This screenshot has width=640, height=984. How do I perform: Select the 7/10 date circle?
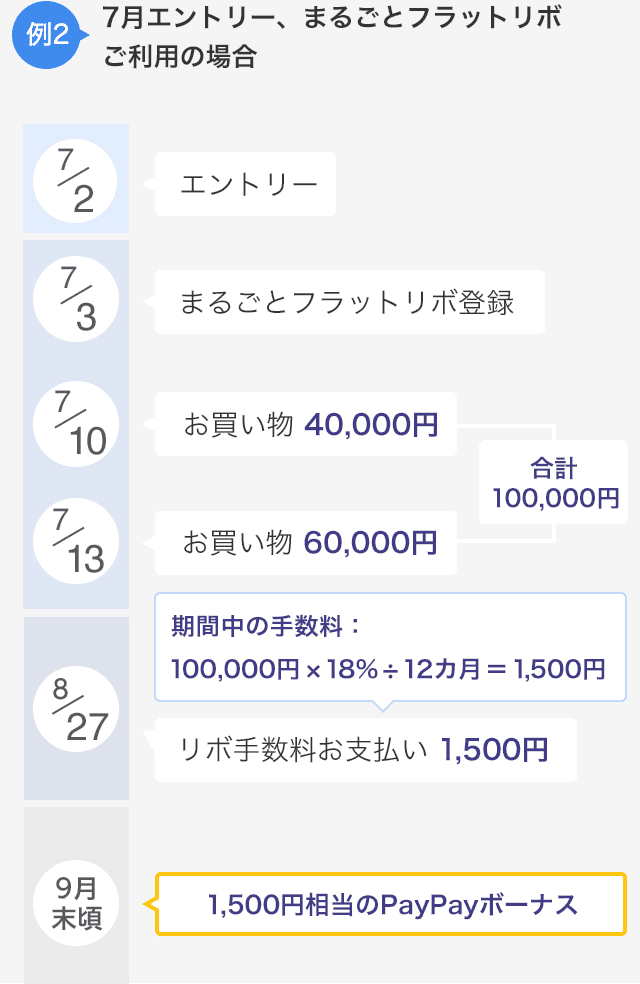point(75,424)
